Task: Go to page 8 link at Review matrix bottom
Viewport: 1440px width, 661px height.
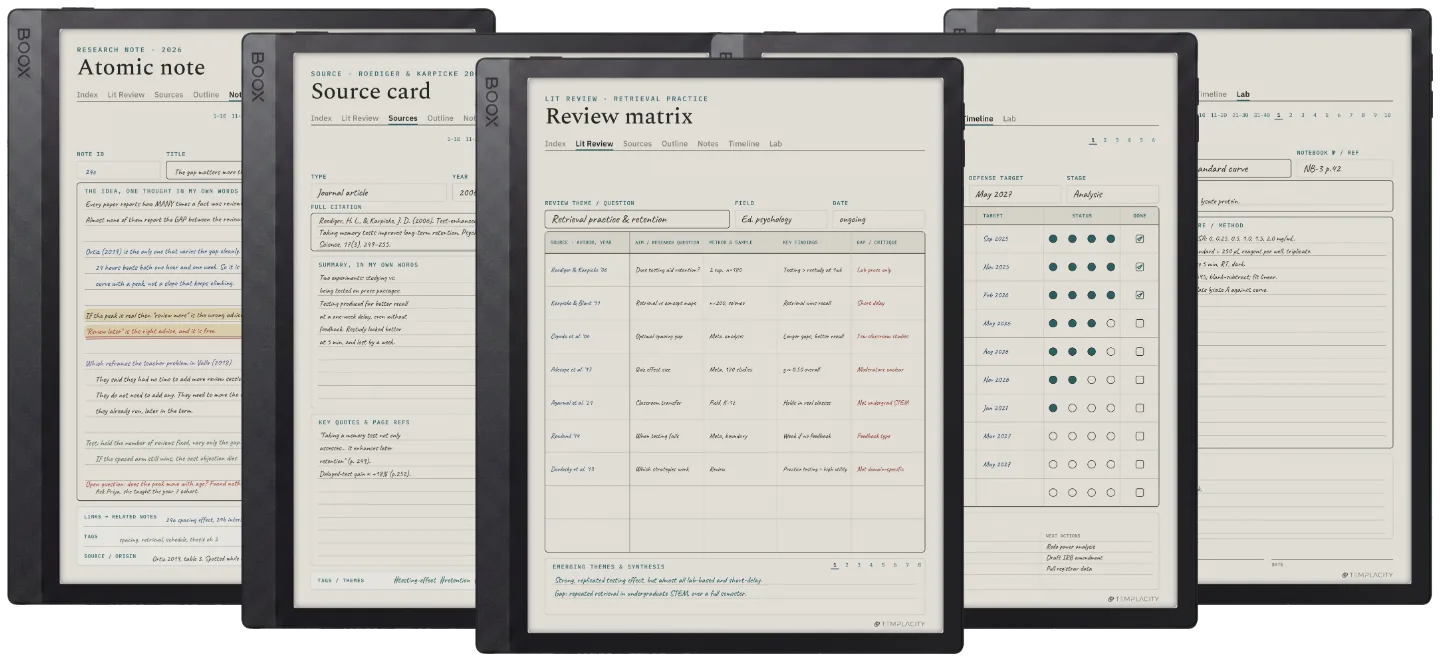Action: (919, 565)
